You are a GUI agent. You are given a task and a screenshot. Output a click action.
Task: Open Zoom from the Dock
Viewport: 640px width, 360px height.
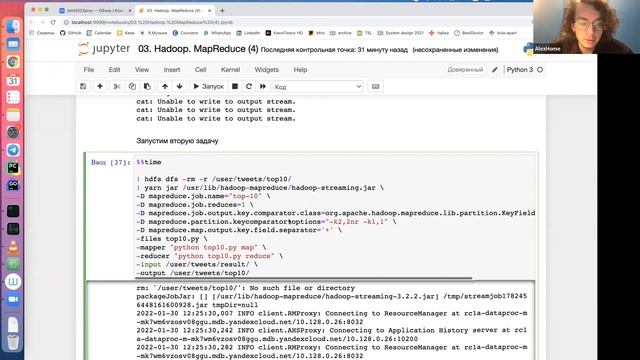[x=13, y=299]
